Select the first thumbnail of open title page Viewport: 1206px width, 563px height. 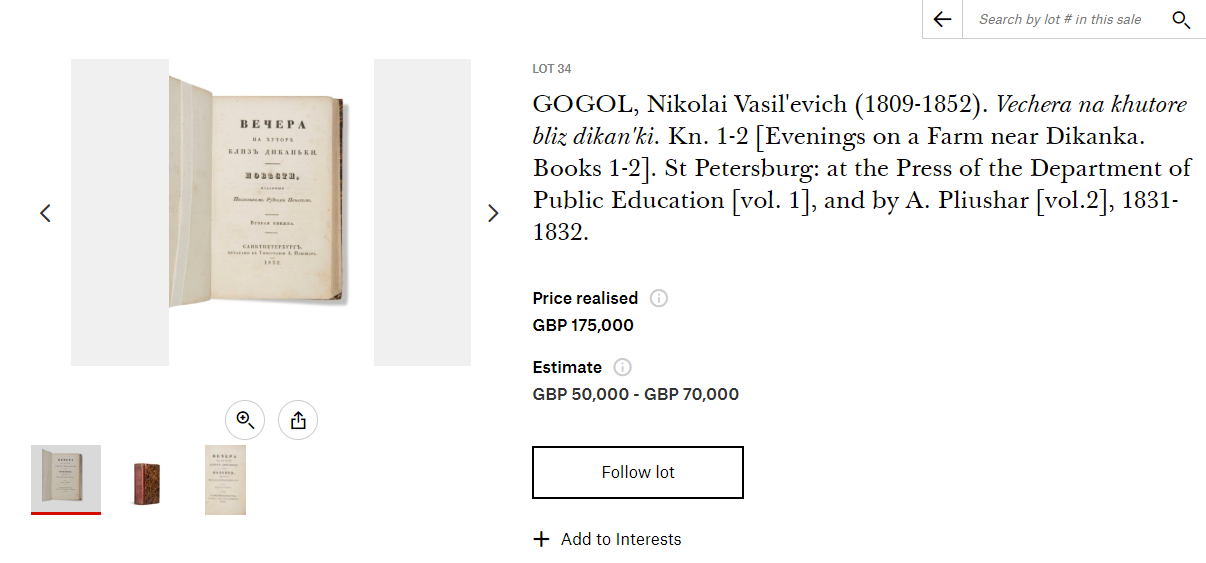pyautogui.click(x=66, y=479)
